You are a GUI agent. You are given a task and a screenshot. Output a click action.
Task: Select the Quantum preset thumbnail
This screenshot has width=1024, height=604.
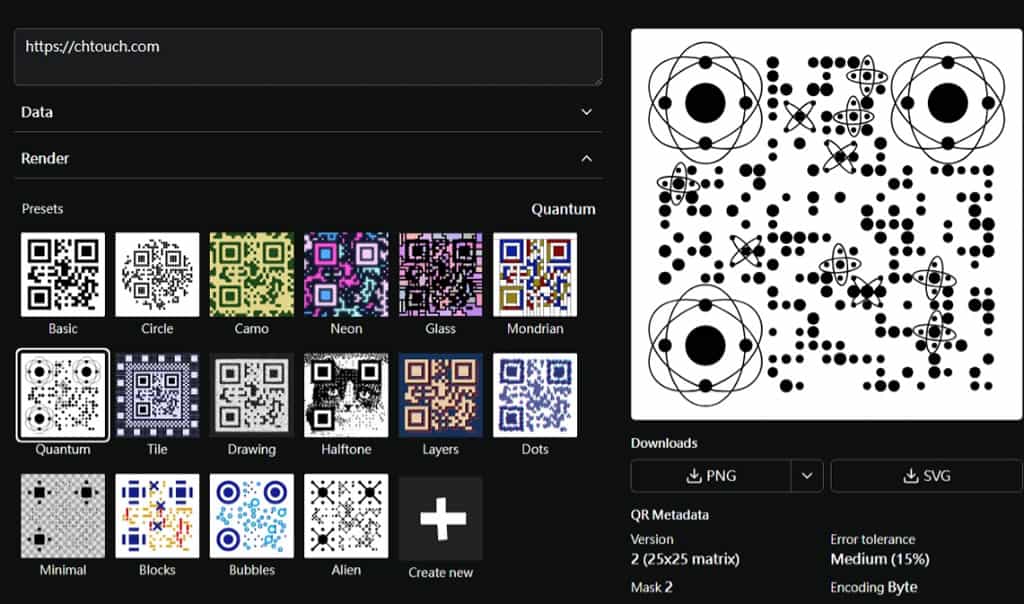(x=63, y=395)
